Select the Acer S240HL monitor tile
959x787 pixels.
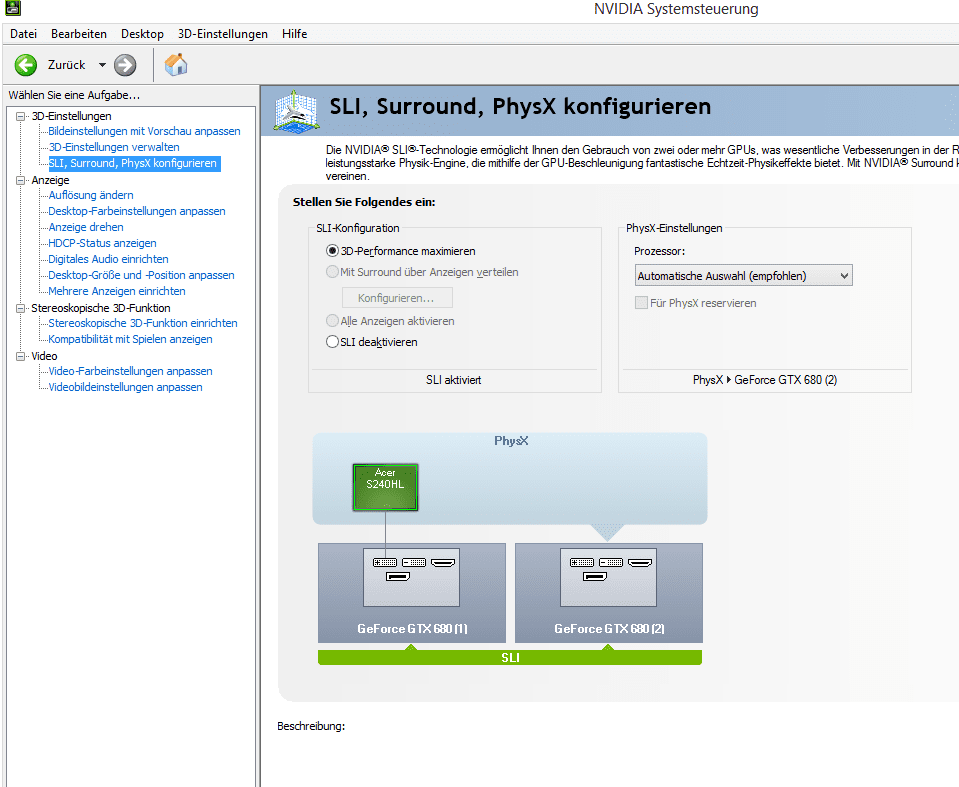pos(385,487)
